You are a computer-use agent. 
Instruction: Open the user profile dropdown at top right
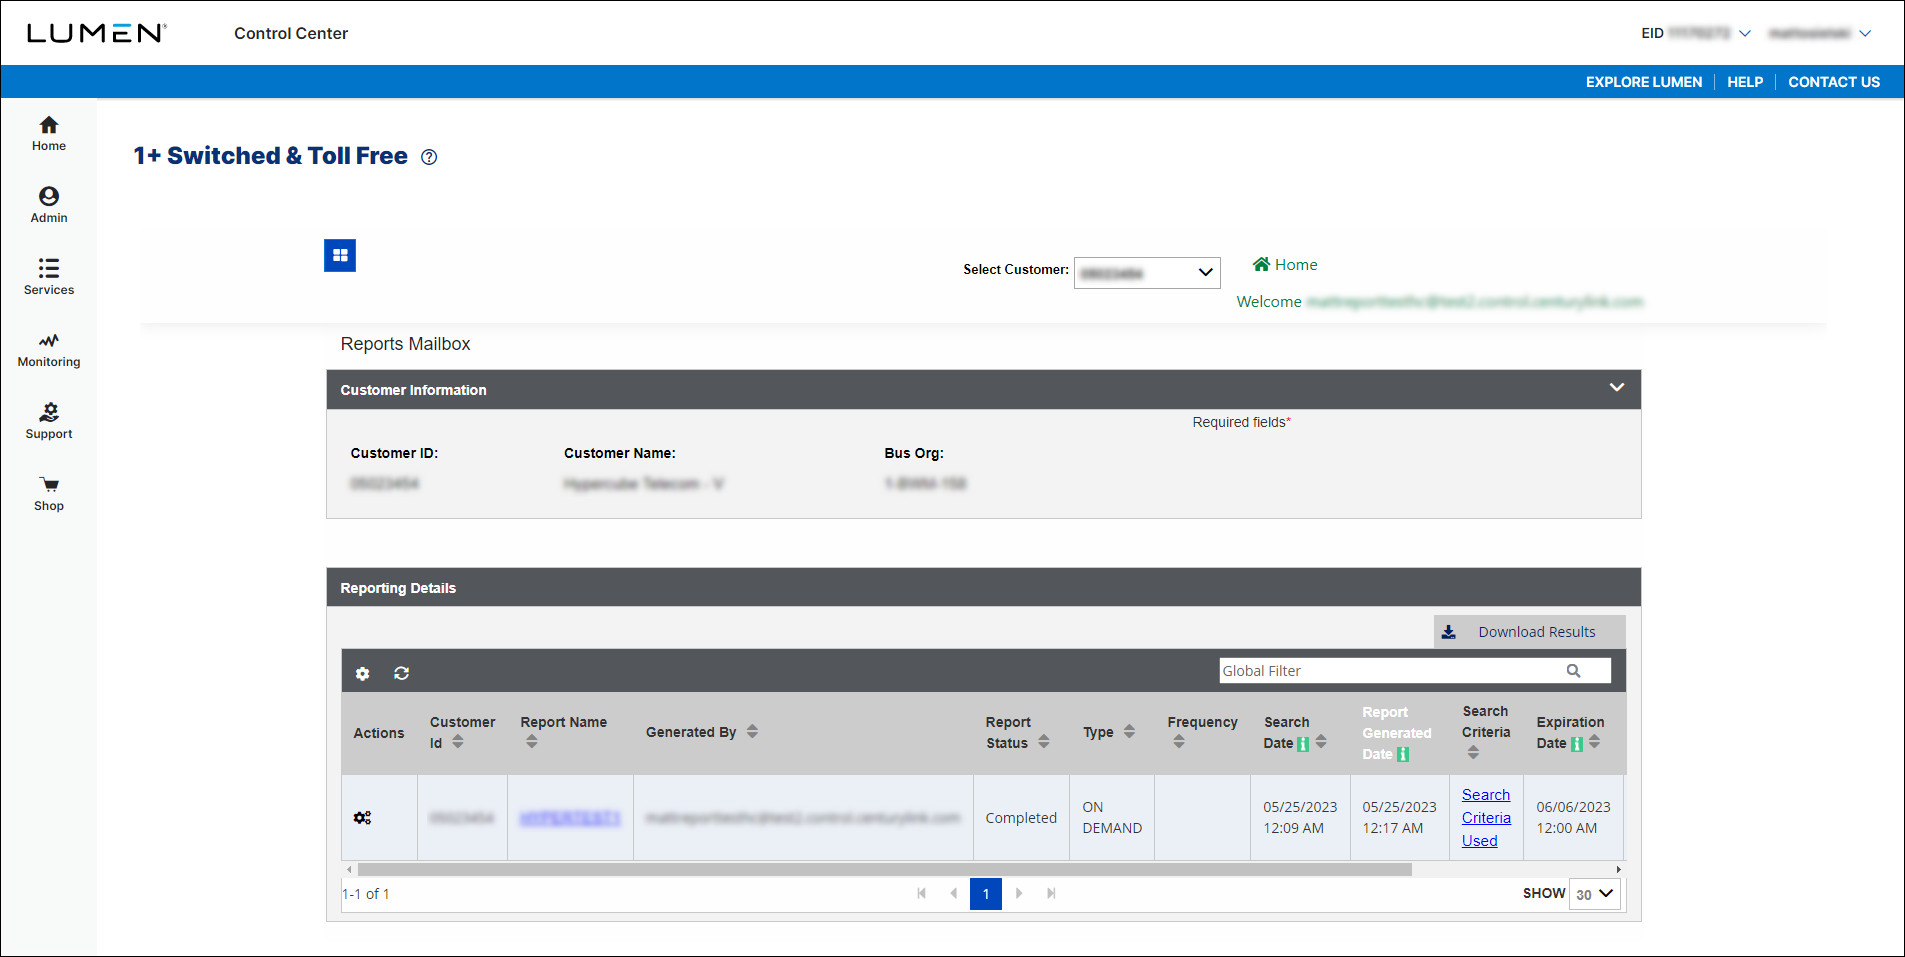coord(1819,33)
